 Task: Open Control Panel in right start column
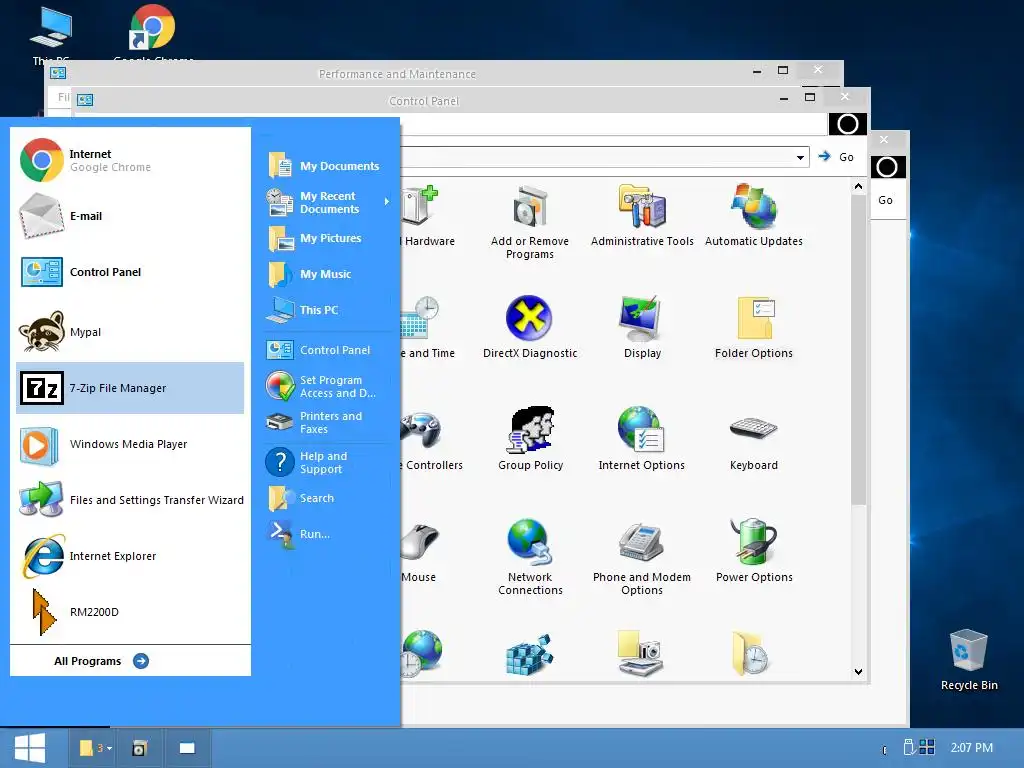[x=328, y=350]
